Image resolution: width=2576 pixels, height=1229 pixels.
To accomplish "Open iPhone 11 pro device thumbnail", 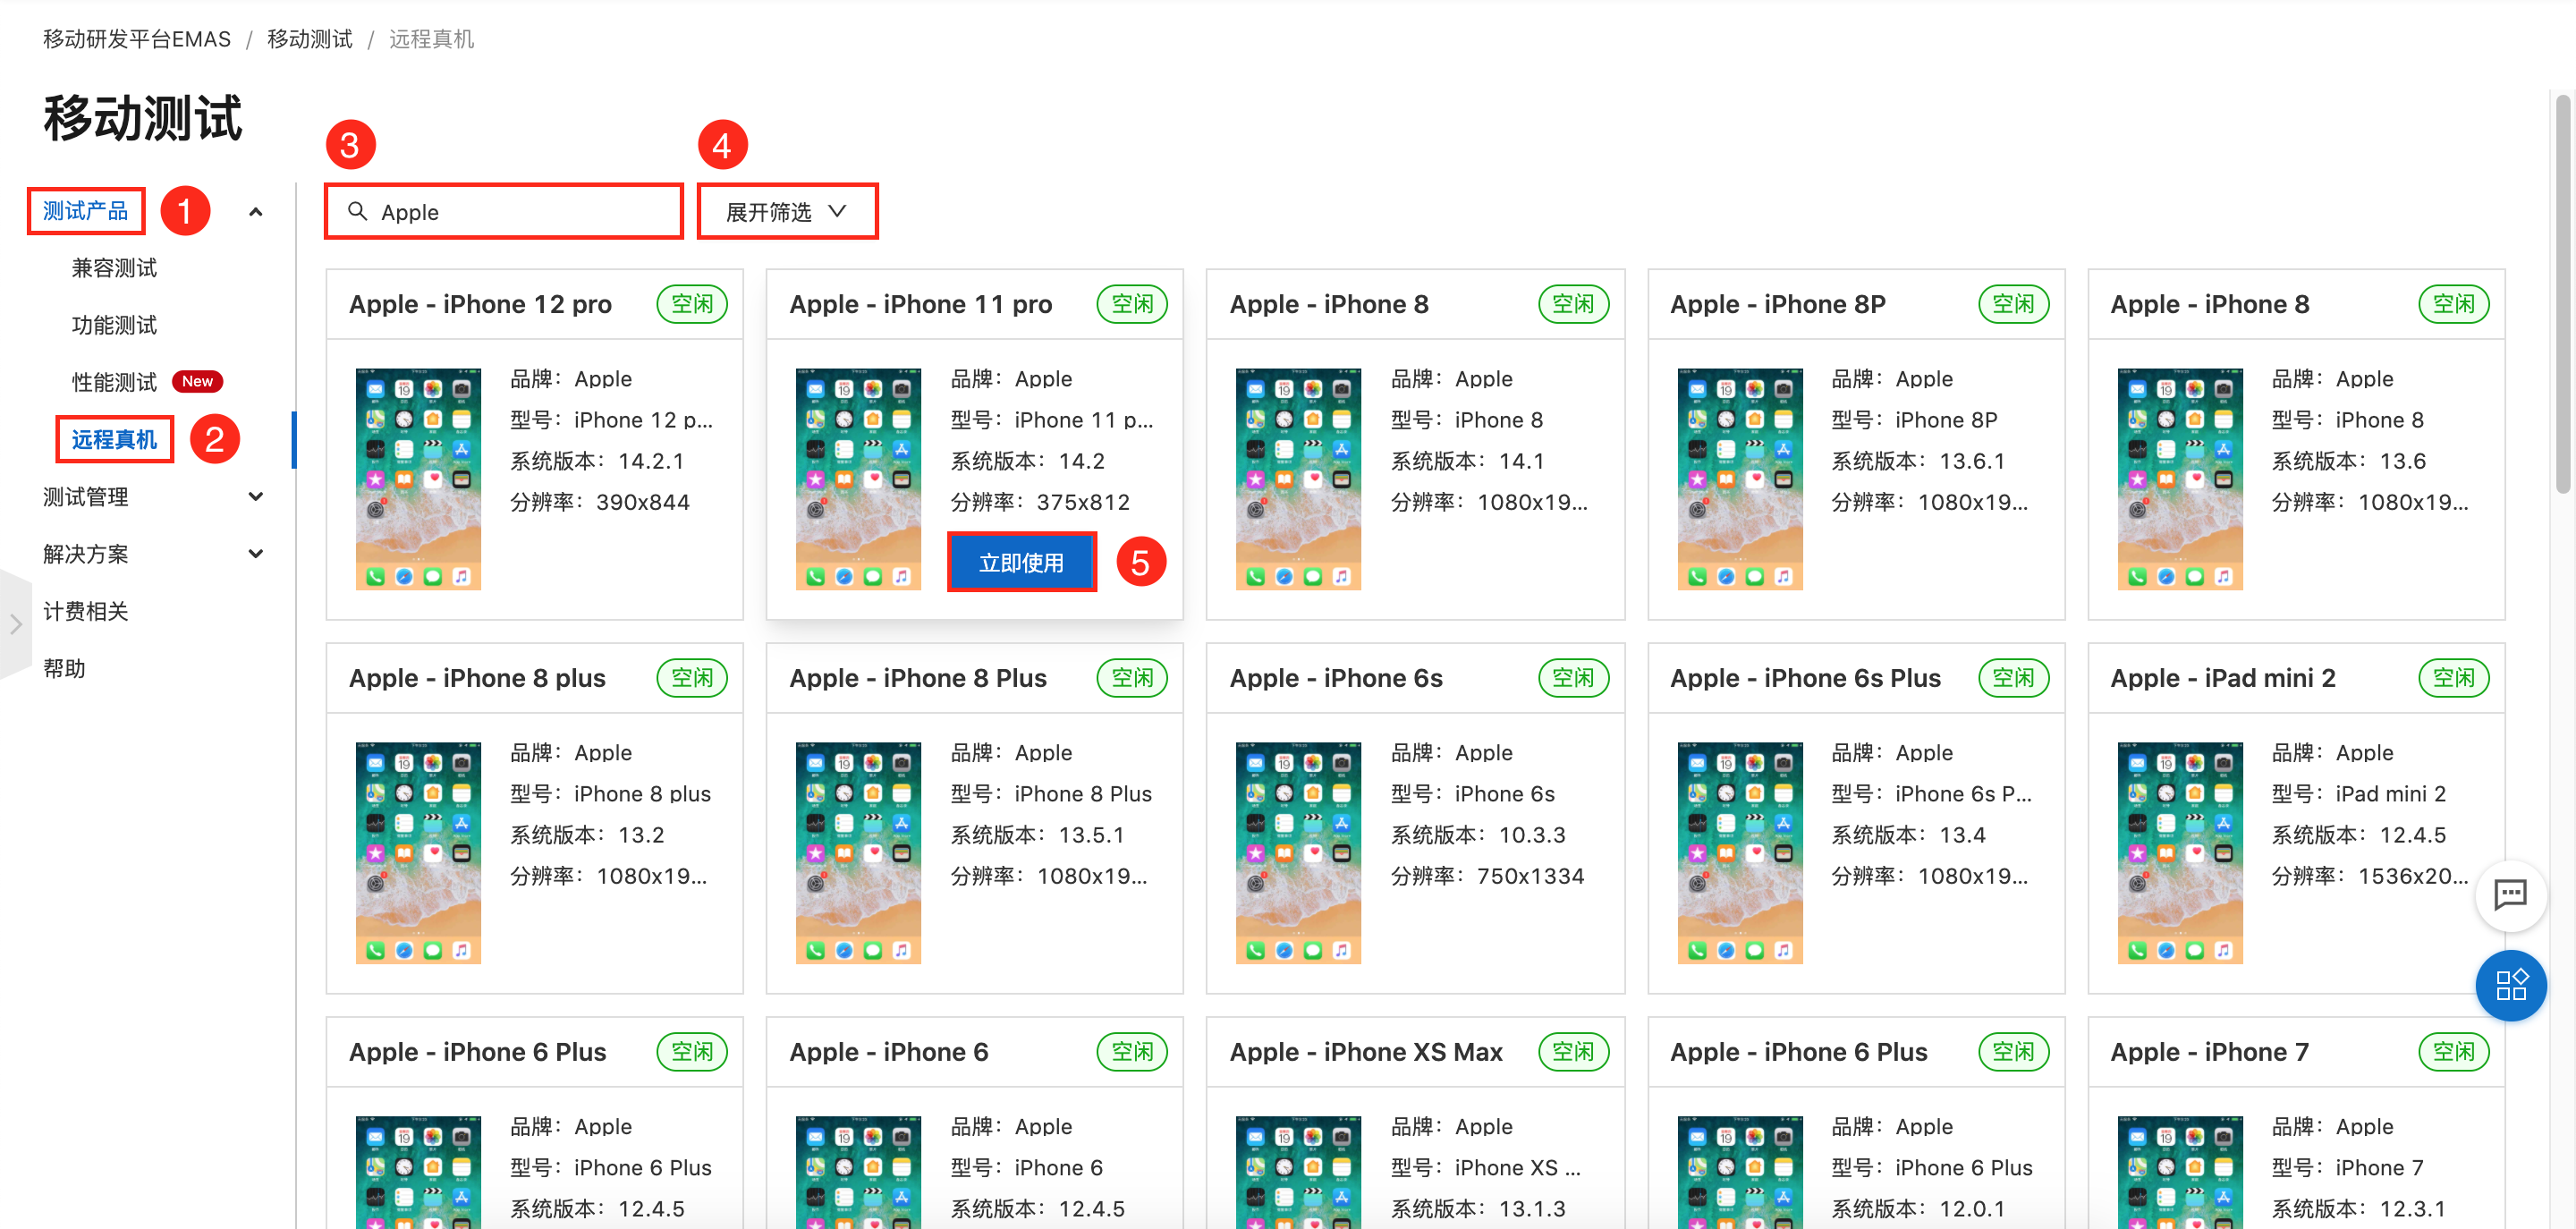I will coord(858,479).
